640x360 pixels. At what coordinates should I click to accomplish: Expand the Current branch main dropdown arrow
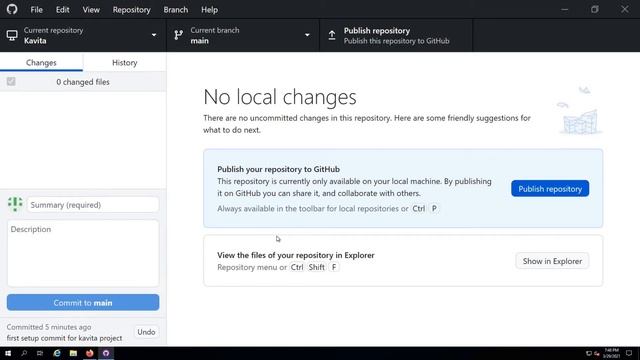click(x=307, y=35)
